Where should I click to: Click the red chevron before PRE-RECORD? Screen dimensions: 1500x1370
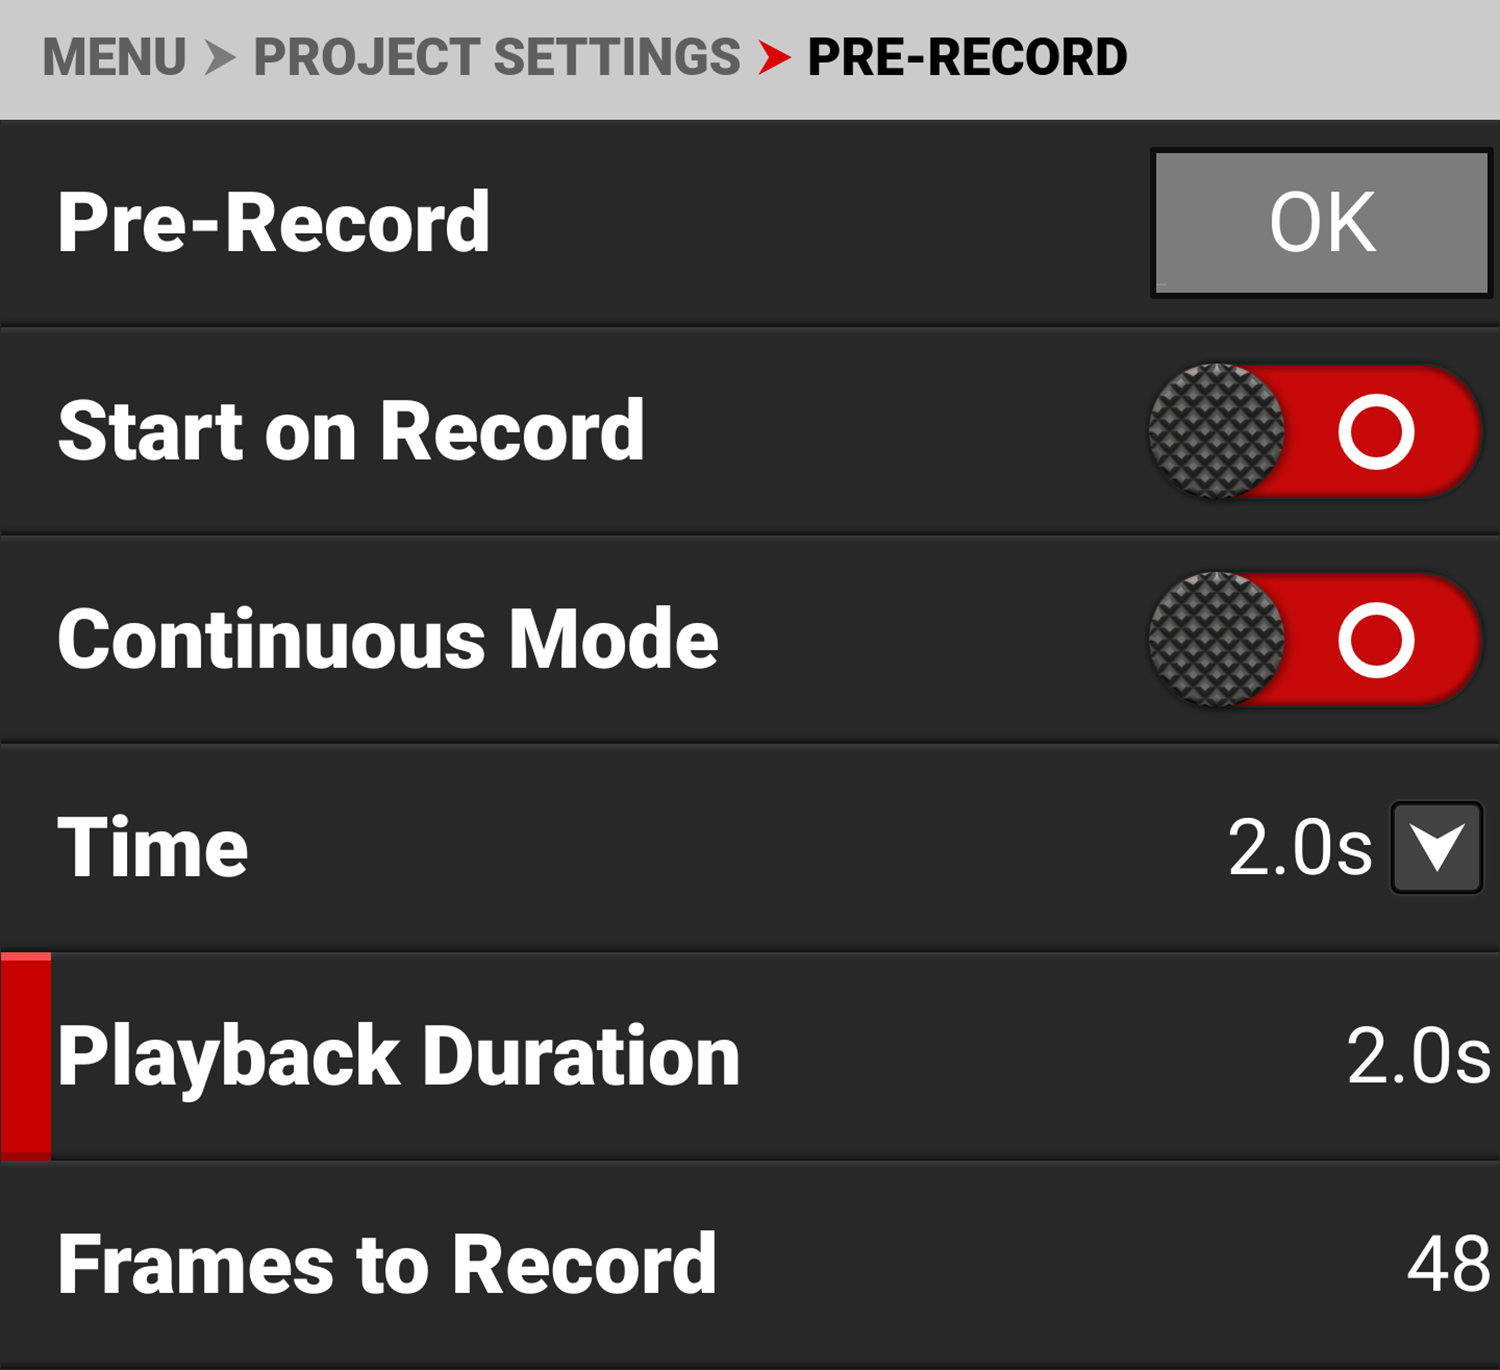point(773,57)
